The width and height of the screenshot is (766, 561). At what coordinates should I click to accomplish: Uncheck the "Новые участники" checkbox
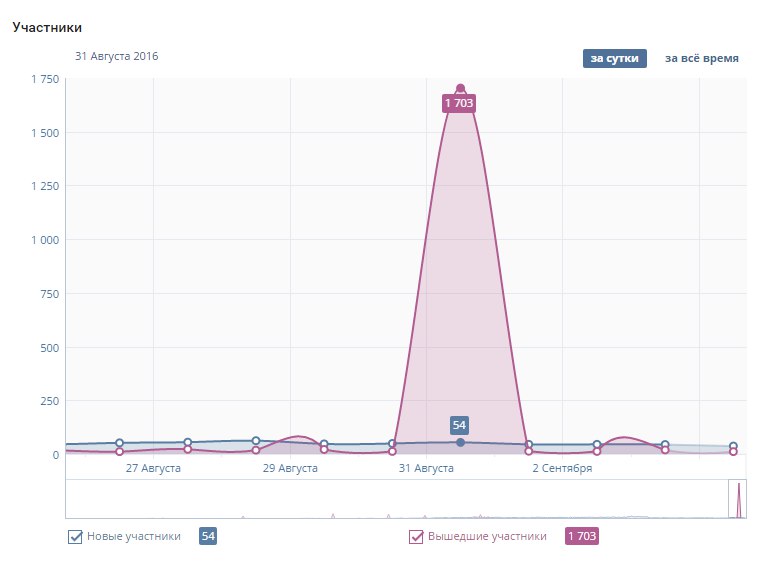[x=75, y=537]
